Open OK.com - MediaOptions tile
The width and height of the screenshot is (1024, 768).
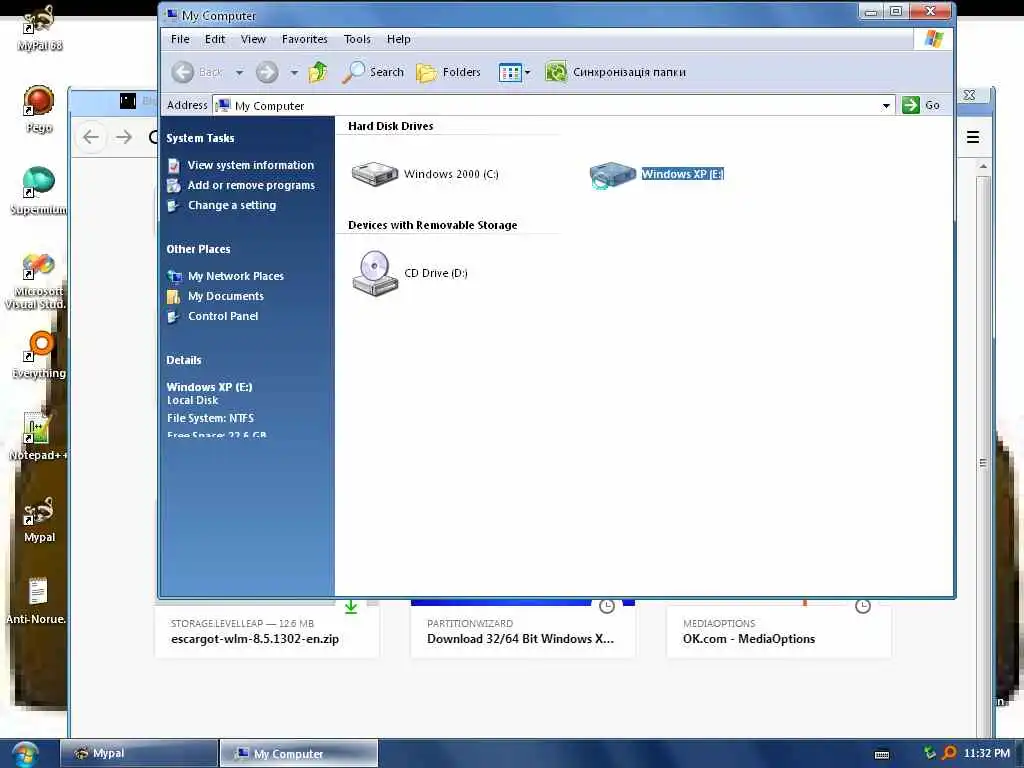778,631
